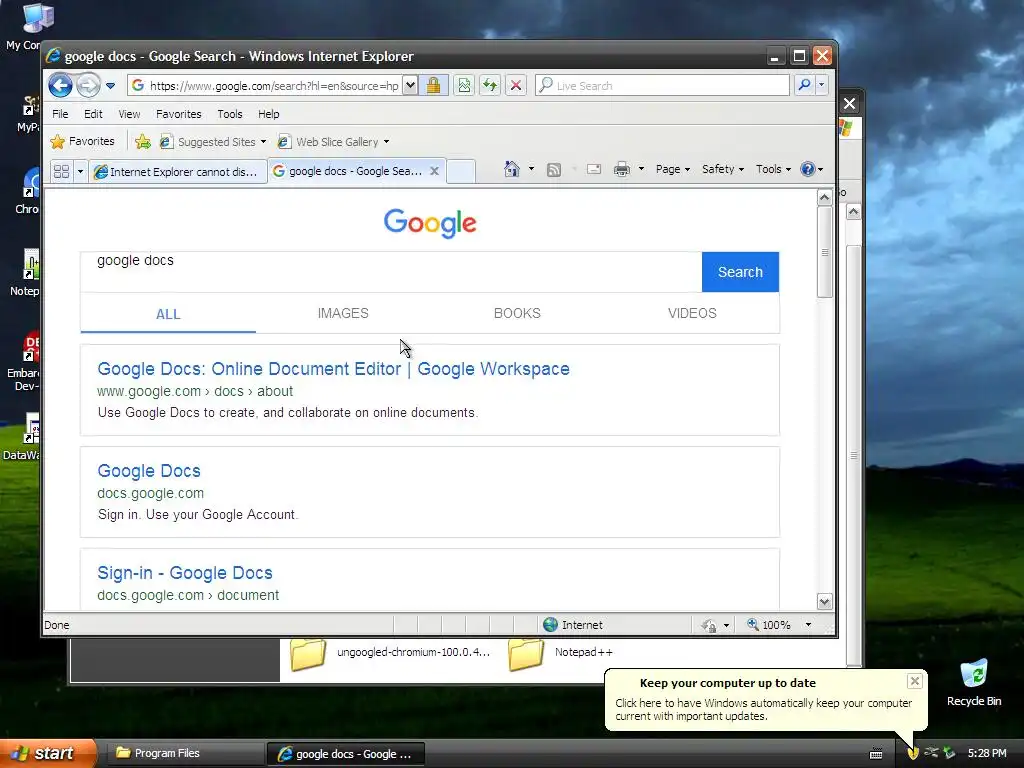
Task: Open the Favorites star button
Action: pyautogui.click(x=82, y=141)
